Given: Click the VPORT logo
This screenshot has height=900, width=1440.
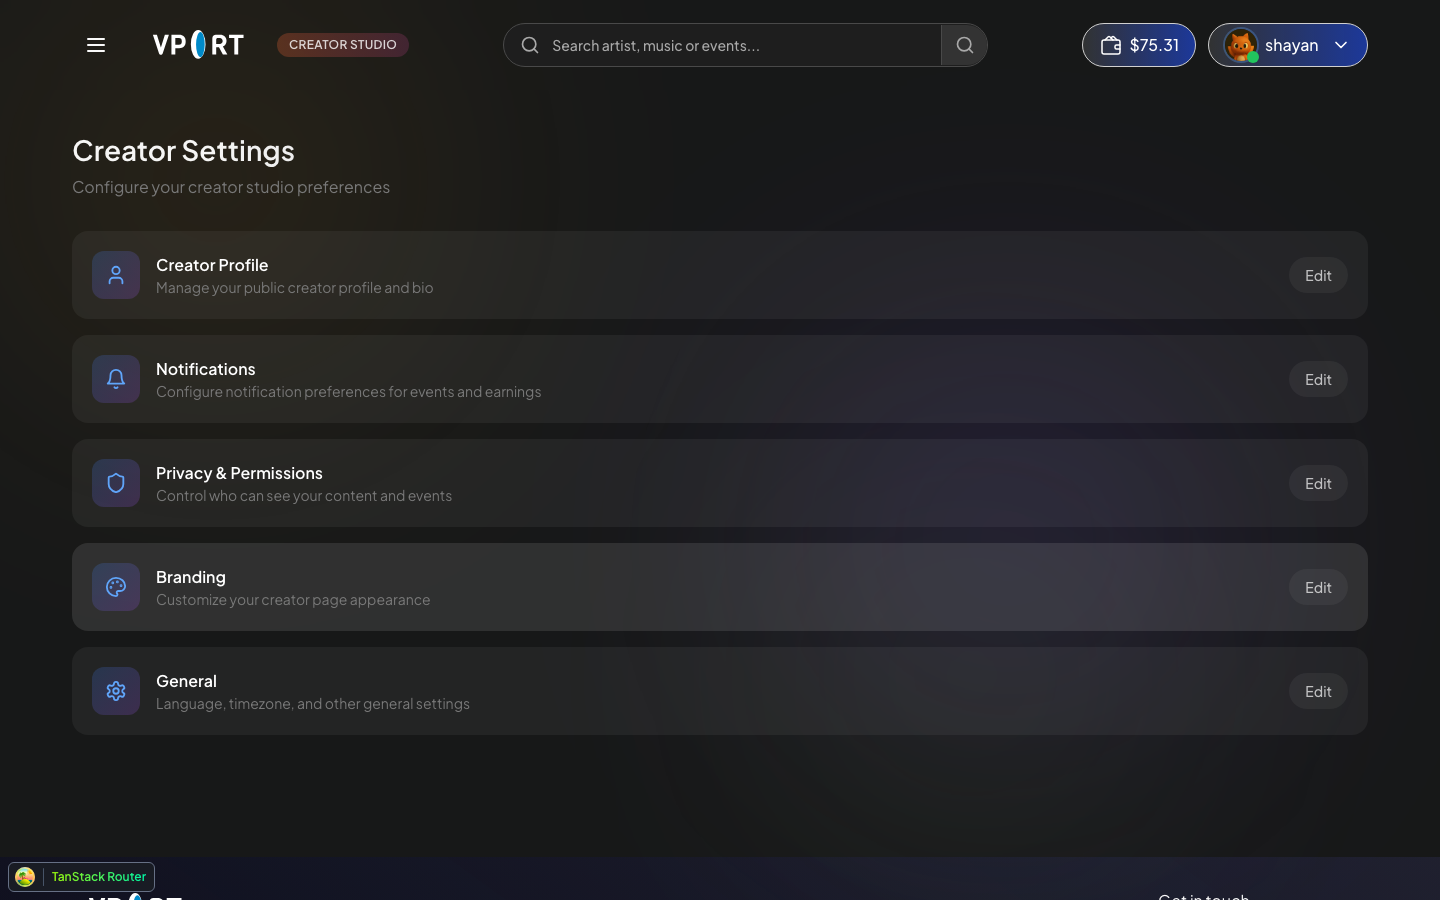Looking at the screenshot, I should (x=198, y=45).
